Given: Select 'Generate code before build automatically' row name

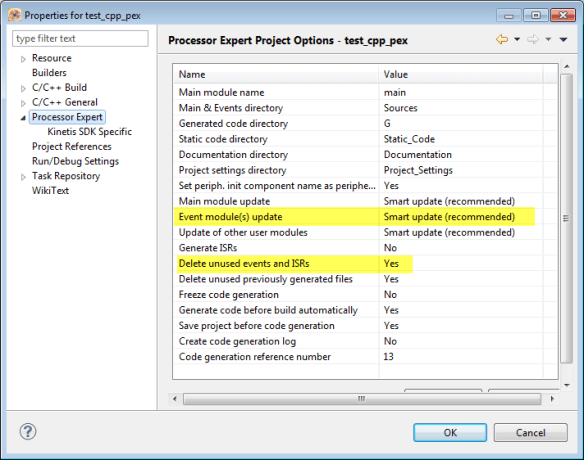Looking at the screenshot, I should [x=268, y=310].
